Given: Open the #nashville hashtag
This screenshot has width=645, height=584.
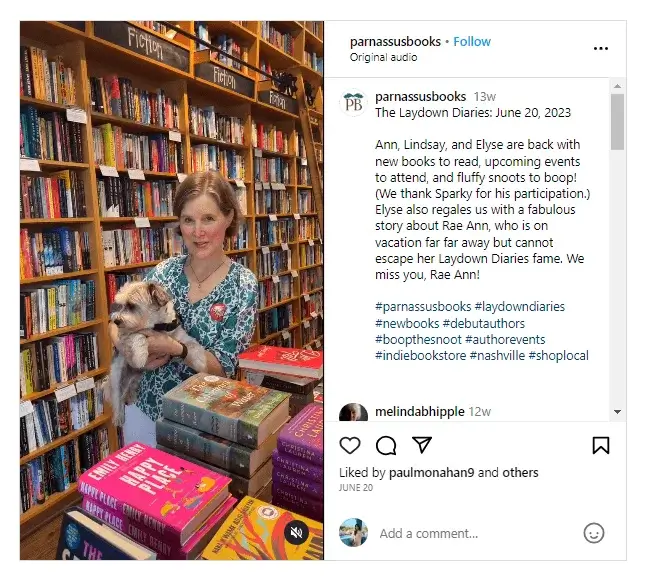Looking at the screenshot, I should (x=497, y=355).
